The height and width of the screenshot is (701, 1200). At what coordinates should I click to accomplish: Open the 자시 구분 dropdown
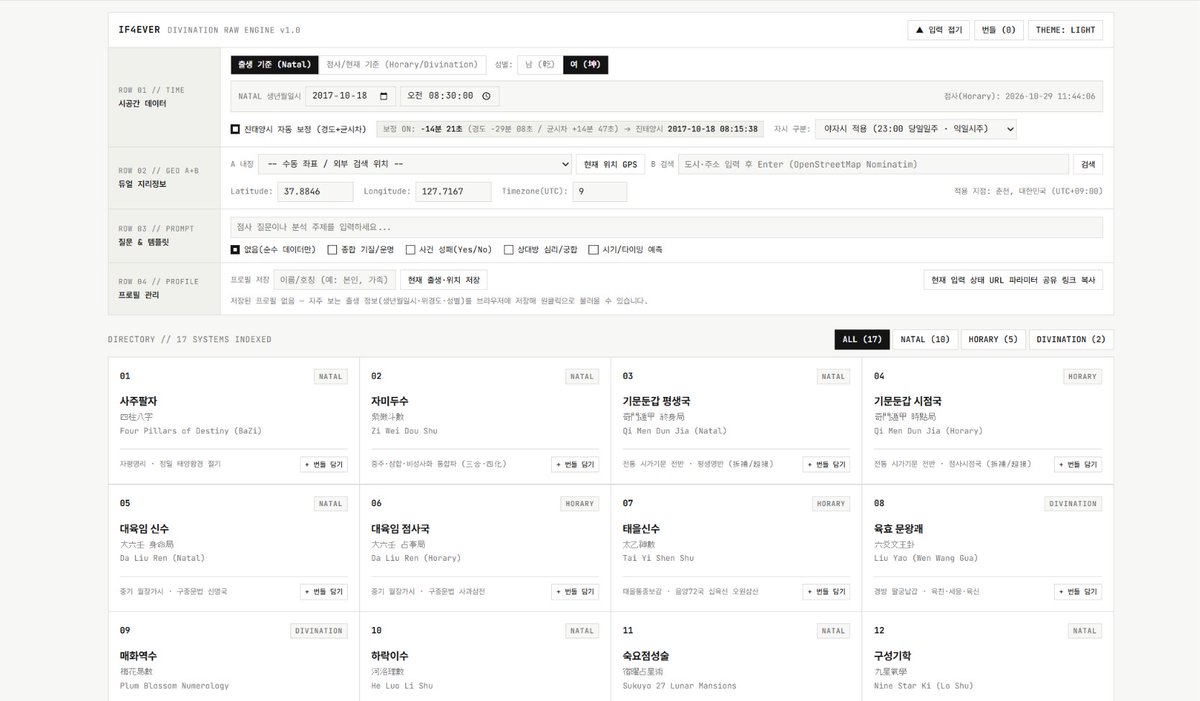[x=916, y=129]
